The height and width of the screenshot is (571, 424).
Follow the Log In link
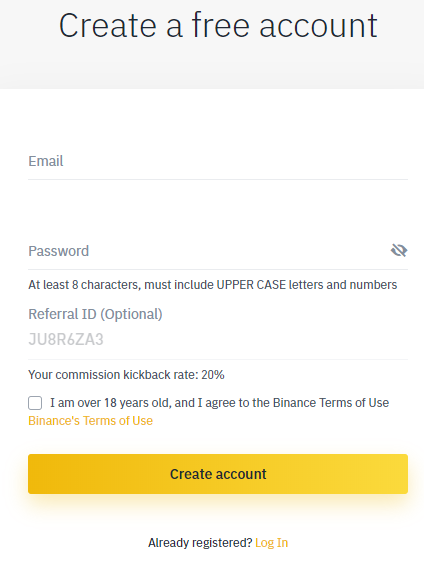pos(271,543)
